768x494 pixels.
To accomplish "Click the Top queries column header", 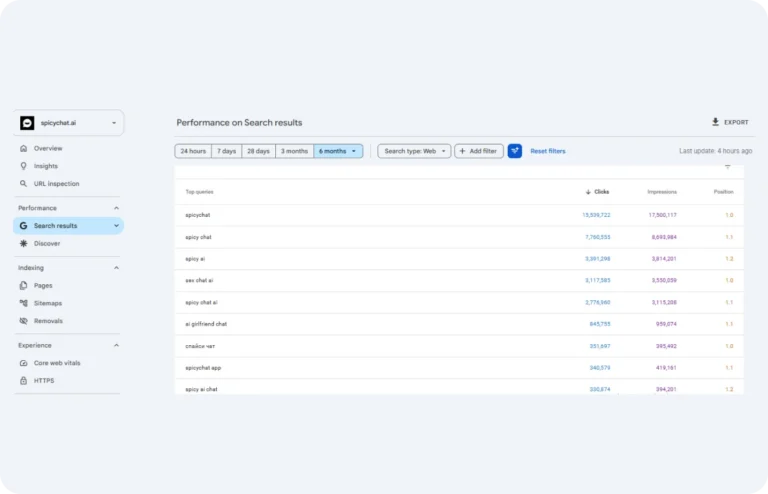I will (199, 192).
